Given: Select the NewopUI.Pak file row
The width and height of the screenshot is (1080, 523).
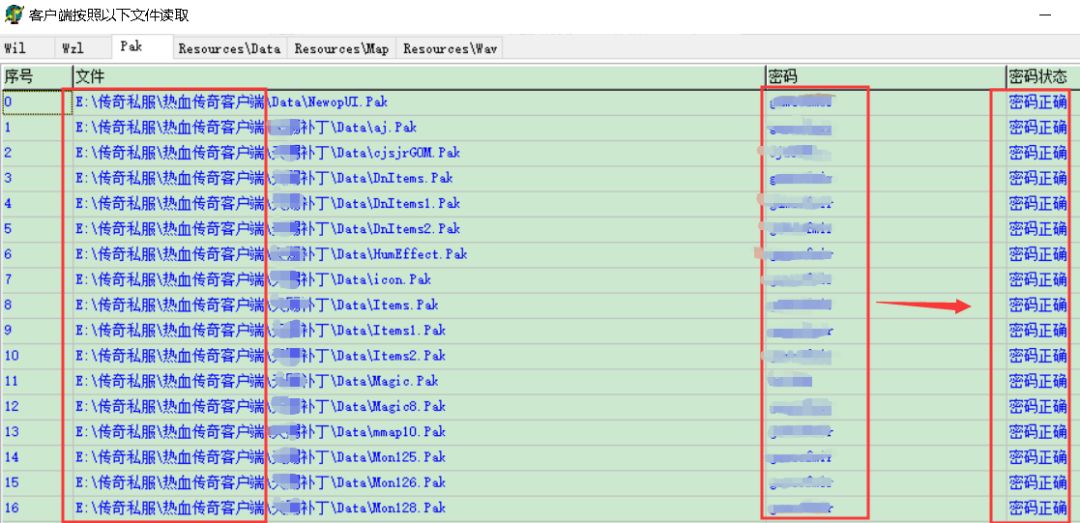Looking at the screenshot, I should coord(231,102).
